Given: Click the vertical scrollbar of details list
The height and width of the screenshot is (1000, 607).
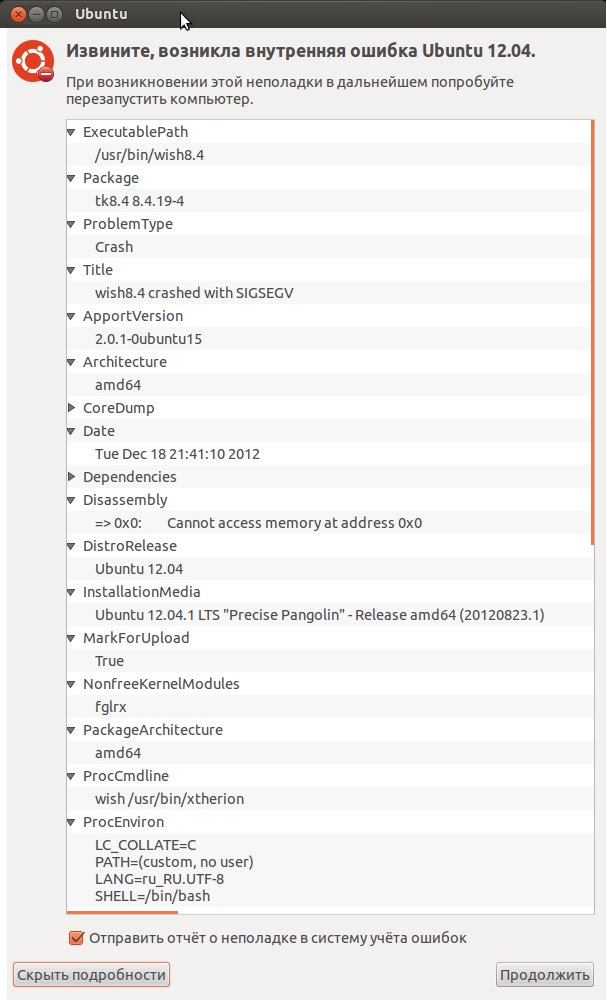Looking at the screenshot, I should pos(592,332).
